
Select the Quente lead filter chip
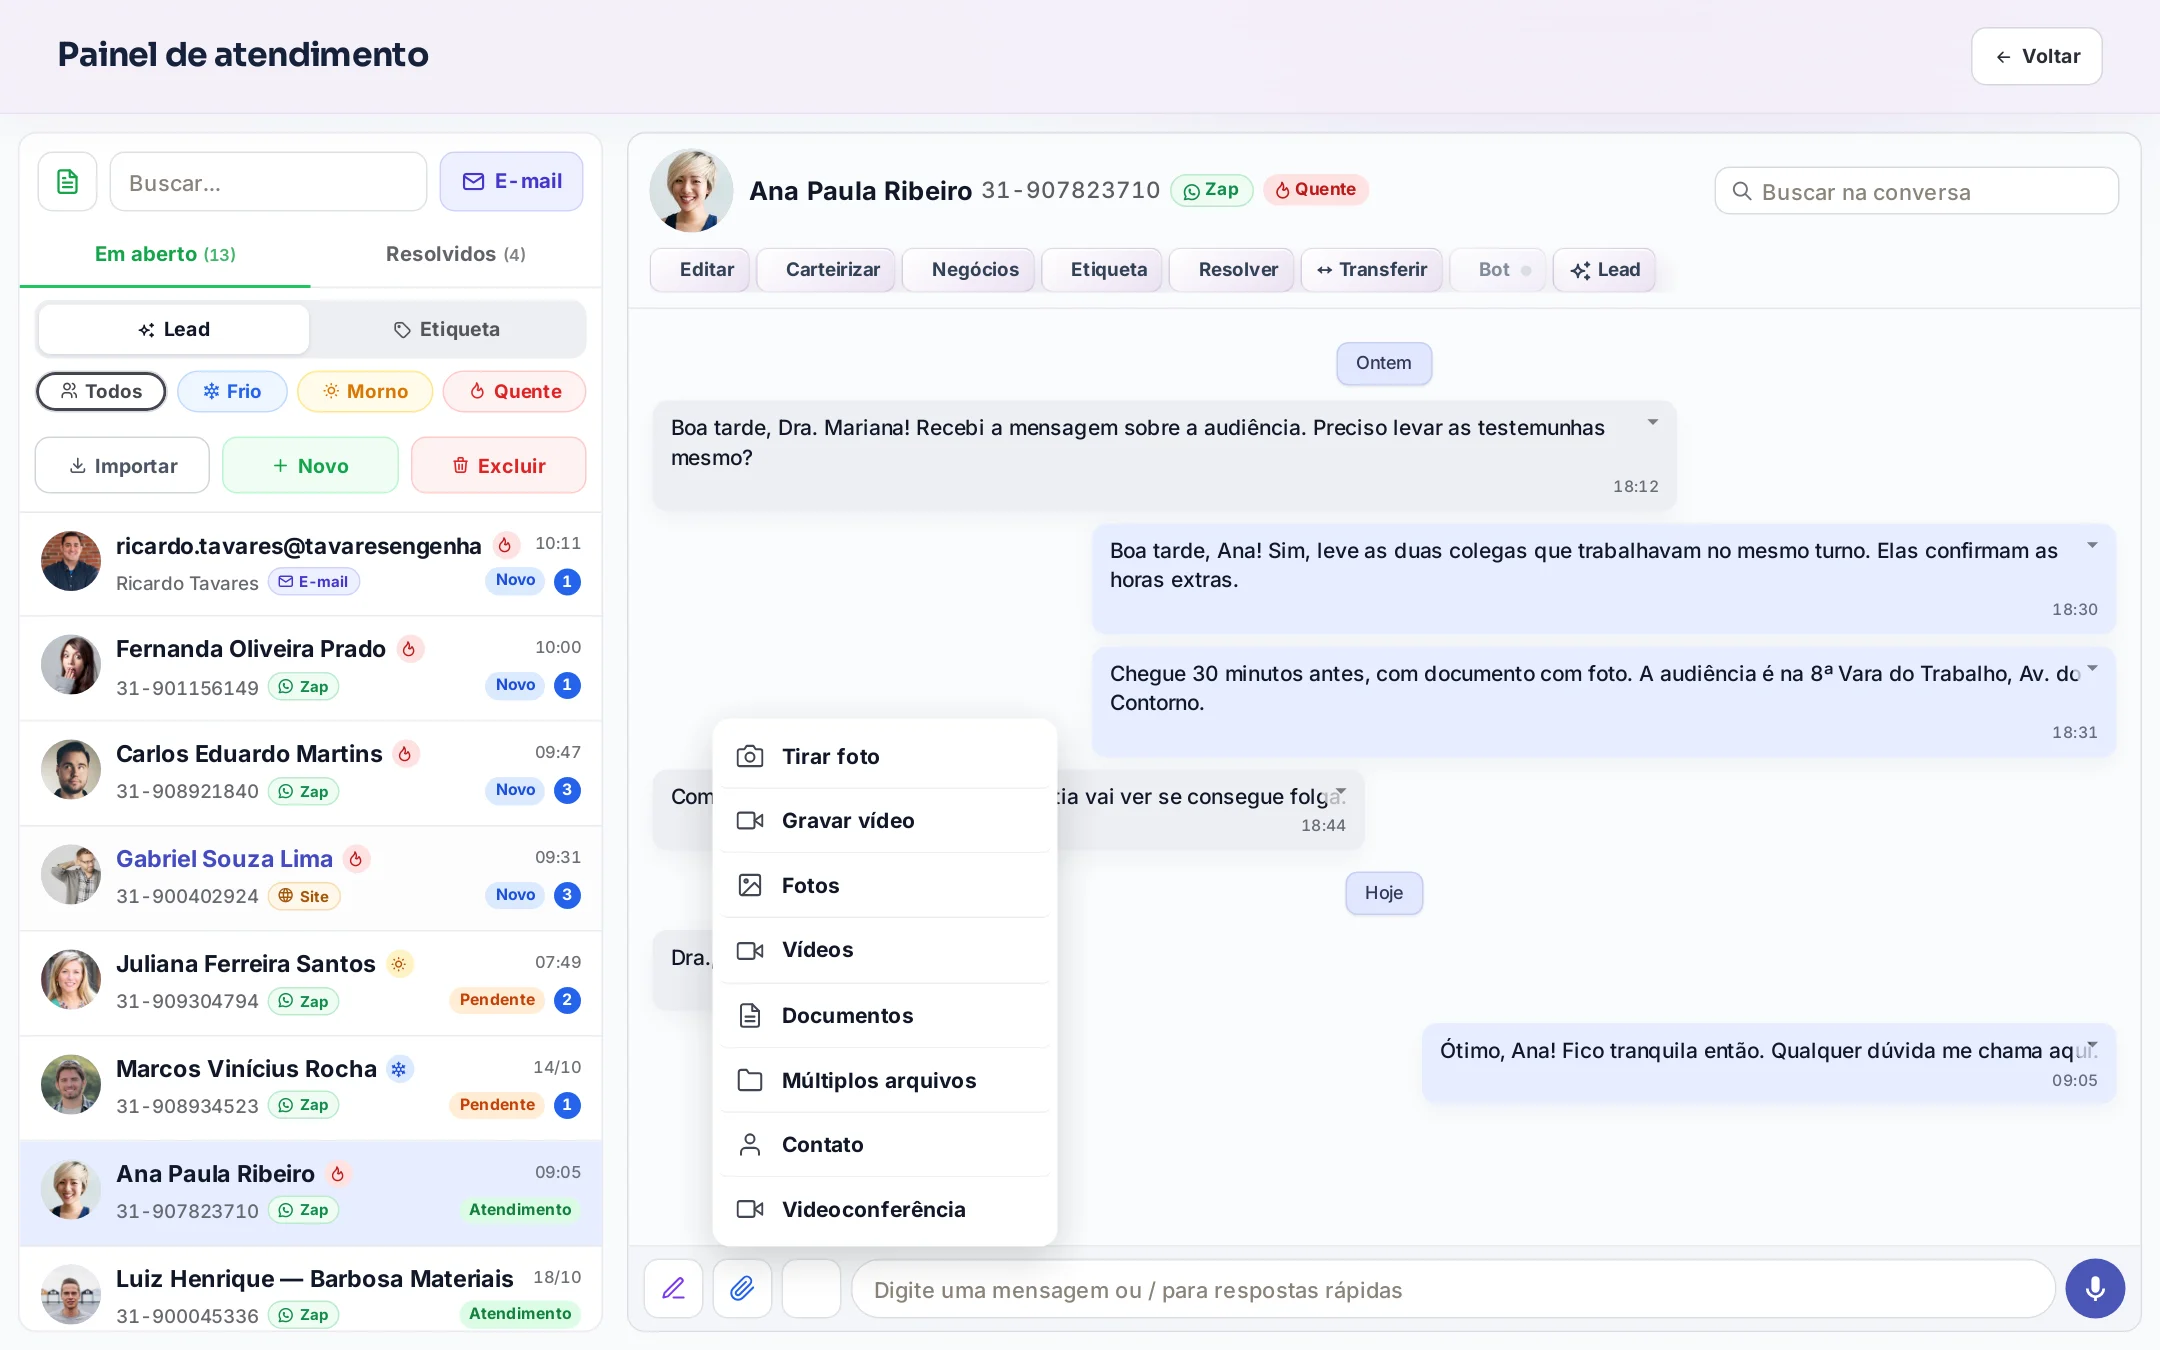(514, 391)
